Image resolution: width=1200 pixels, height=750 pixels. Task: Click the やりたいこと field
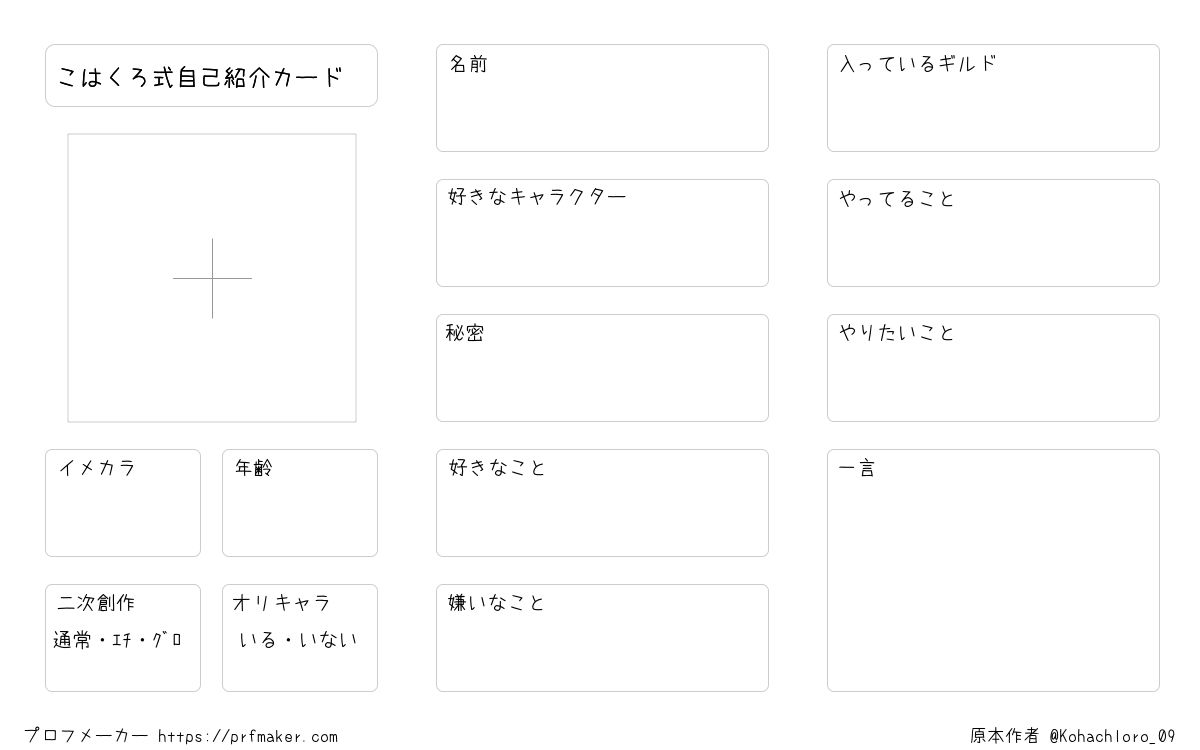[x=993, y=368]
